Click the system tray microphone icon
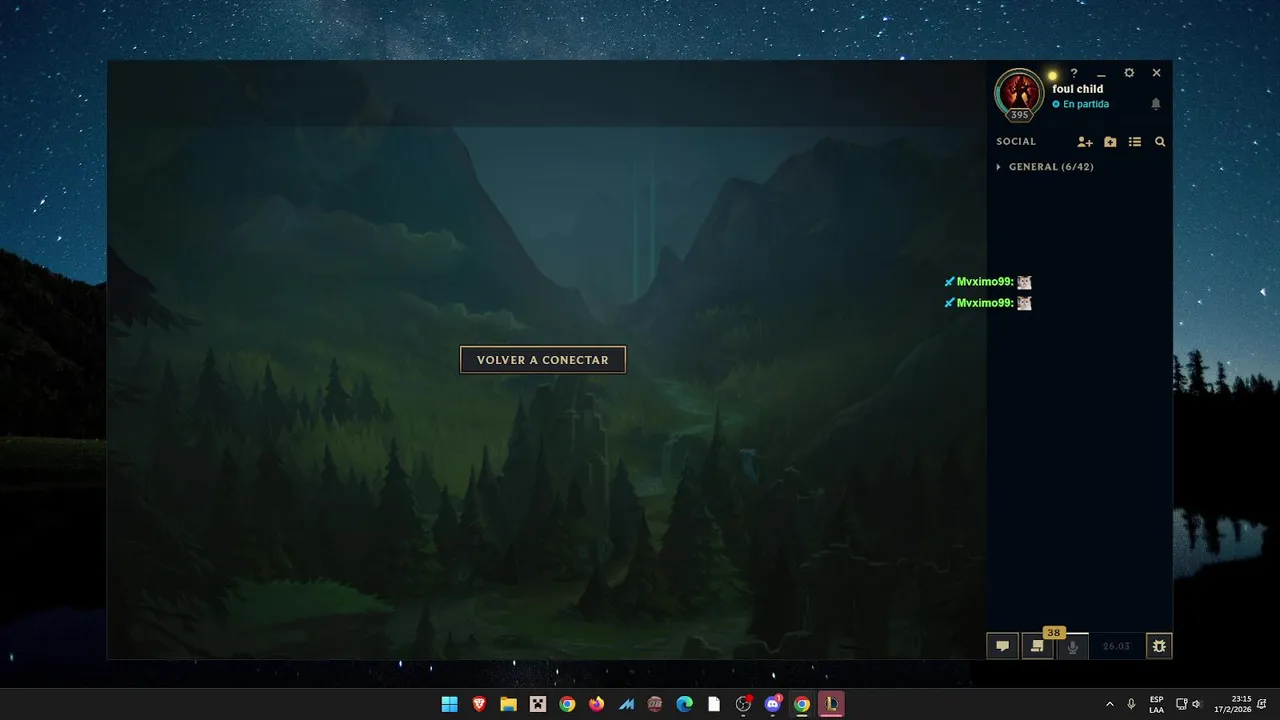Screen dimensions: 1280x720 [1131, 704]
